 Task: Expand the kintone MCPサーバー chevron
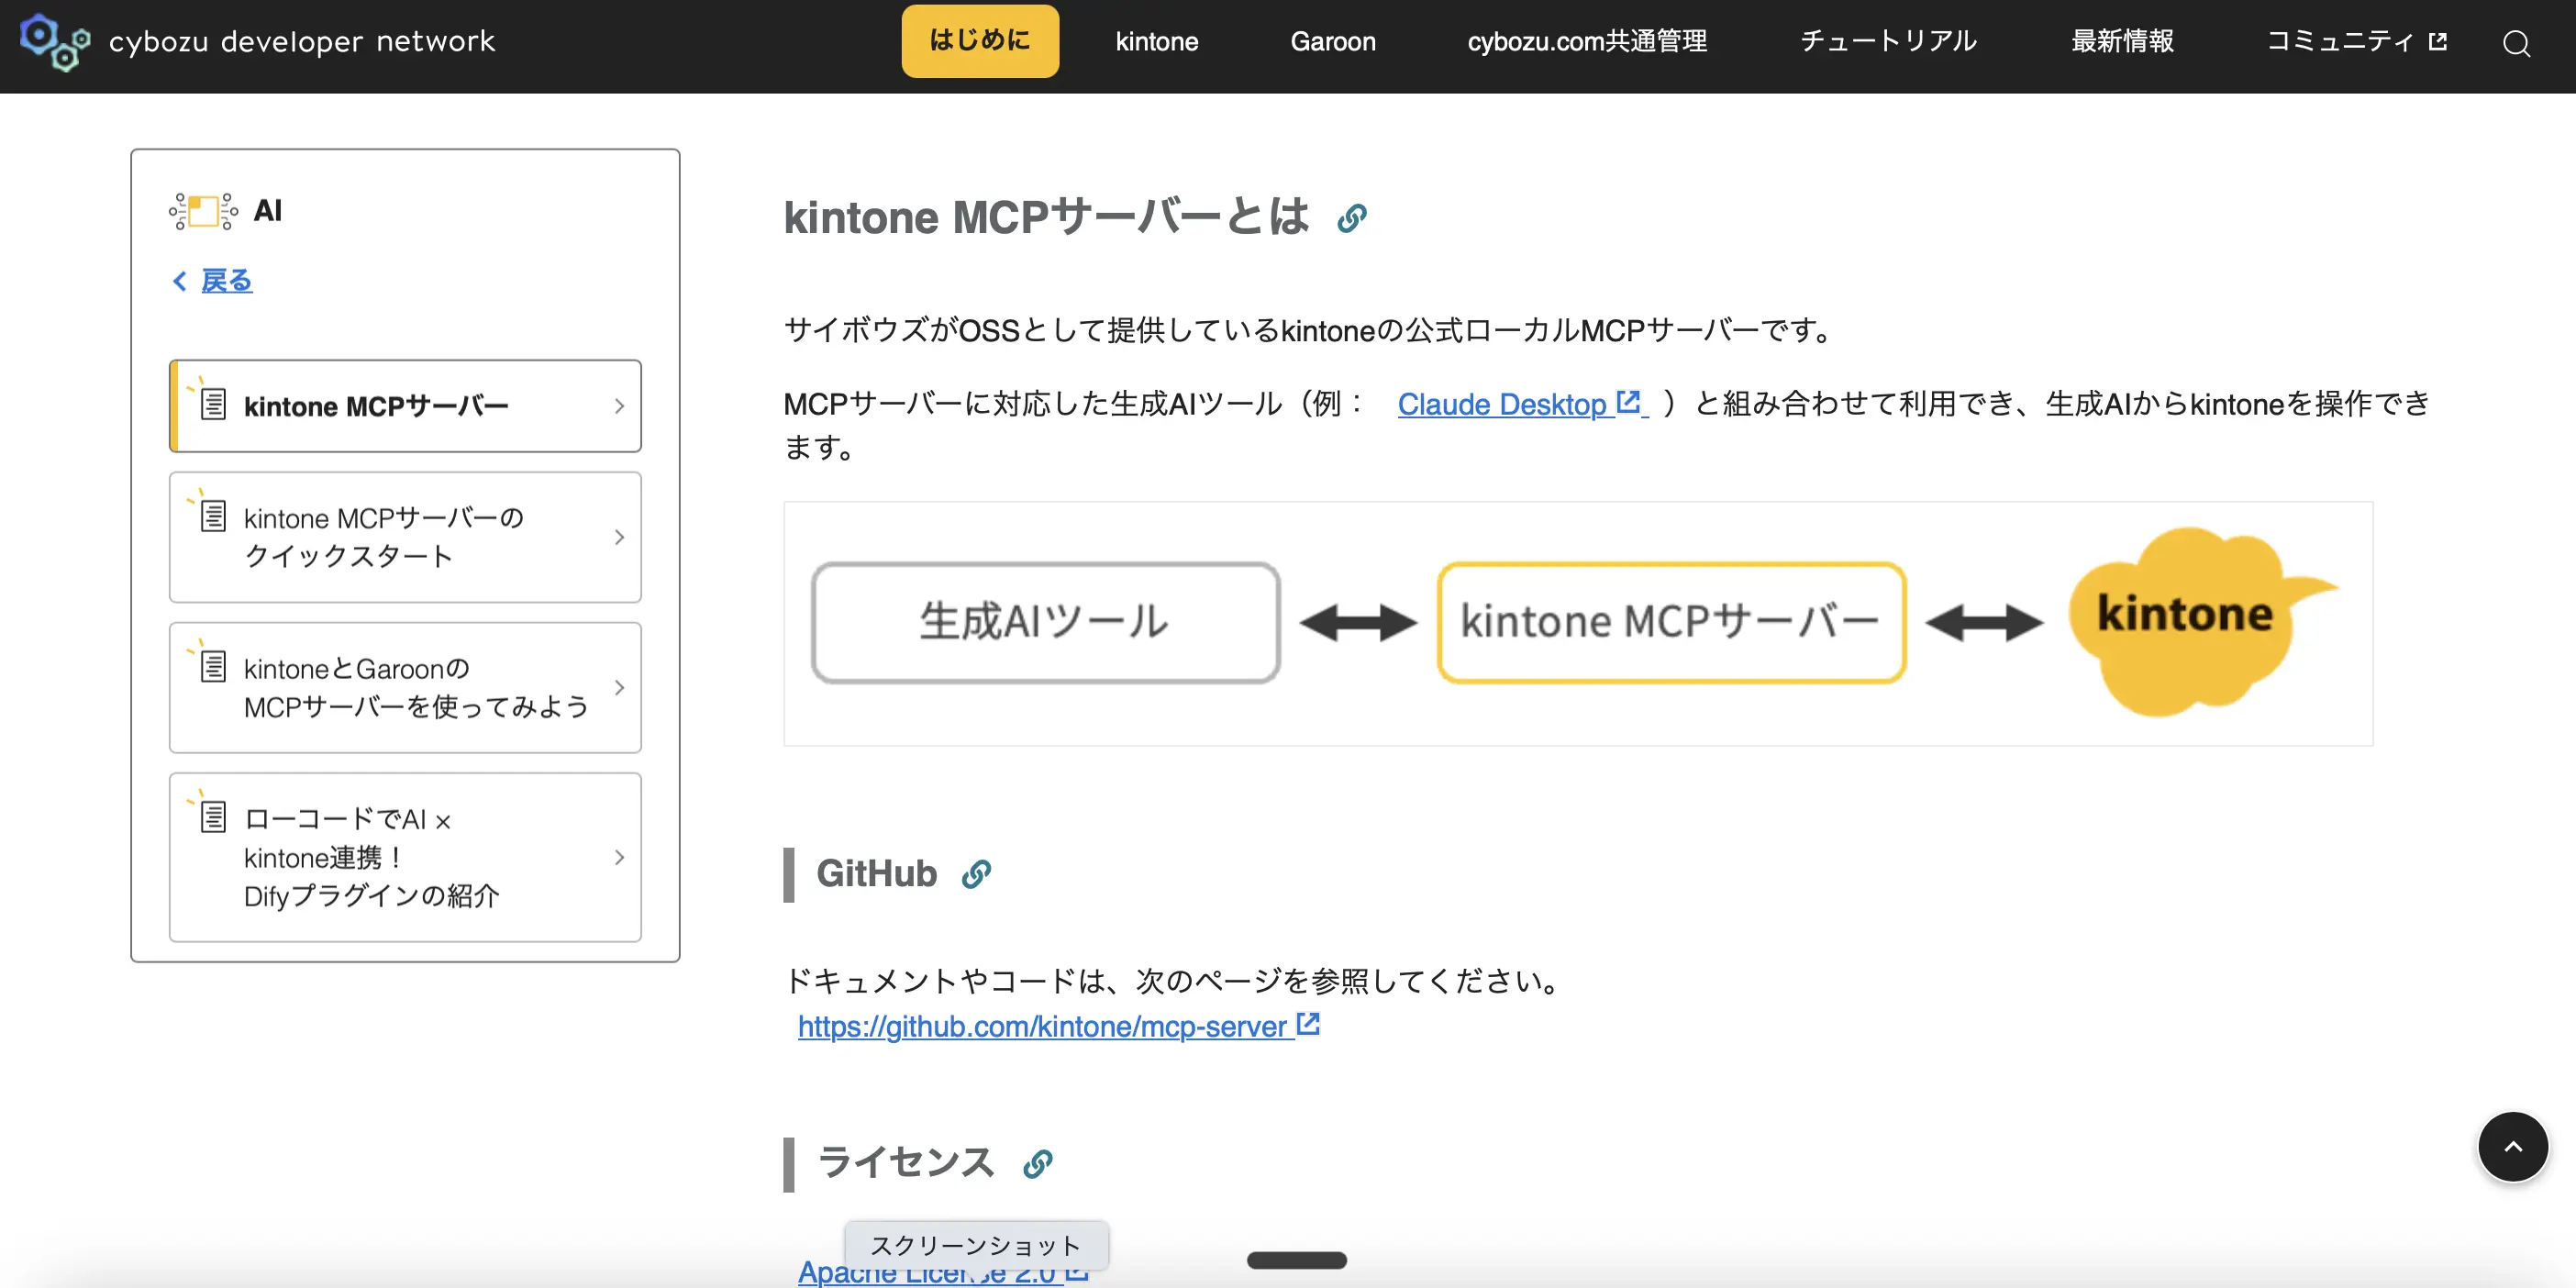[619, 406]
